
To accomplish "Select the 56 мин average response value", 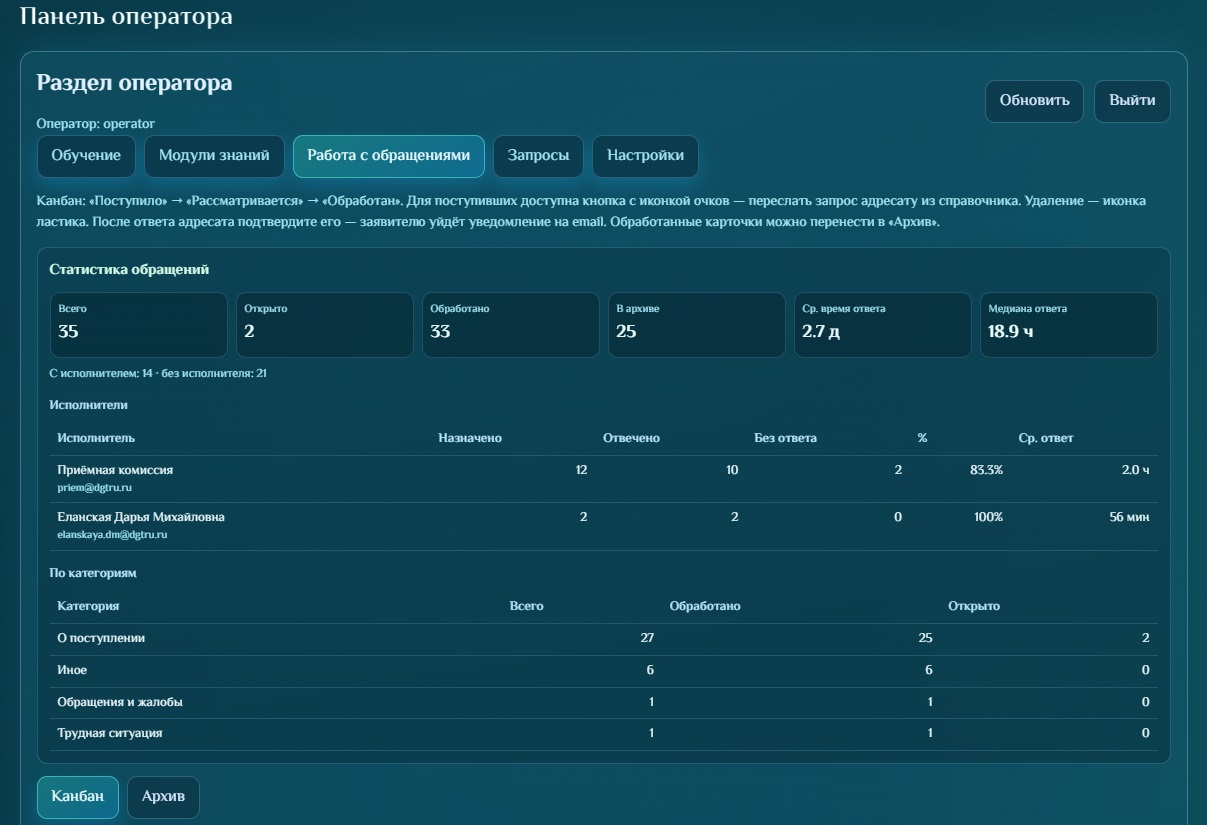I will pyautogui.click(x=1130, y=517).
